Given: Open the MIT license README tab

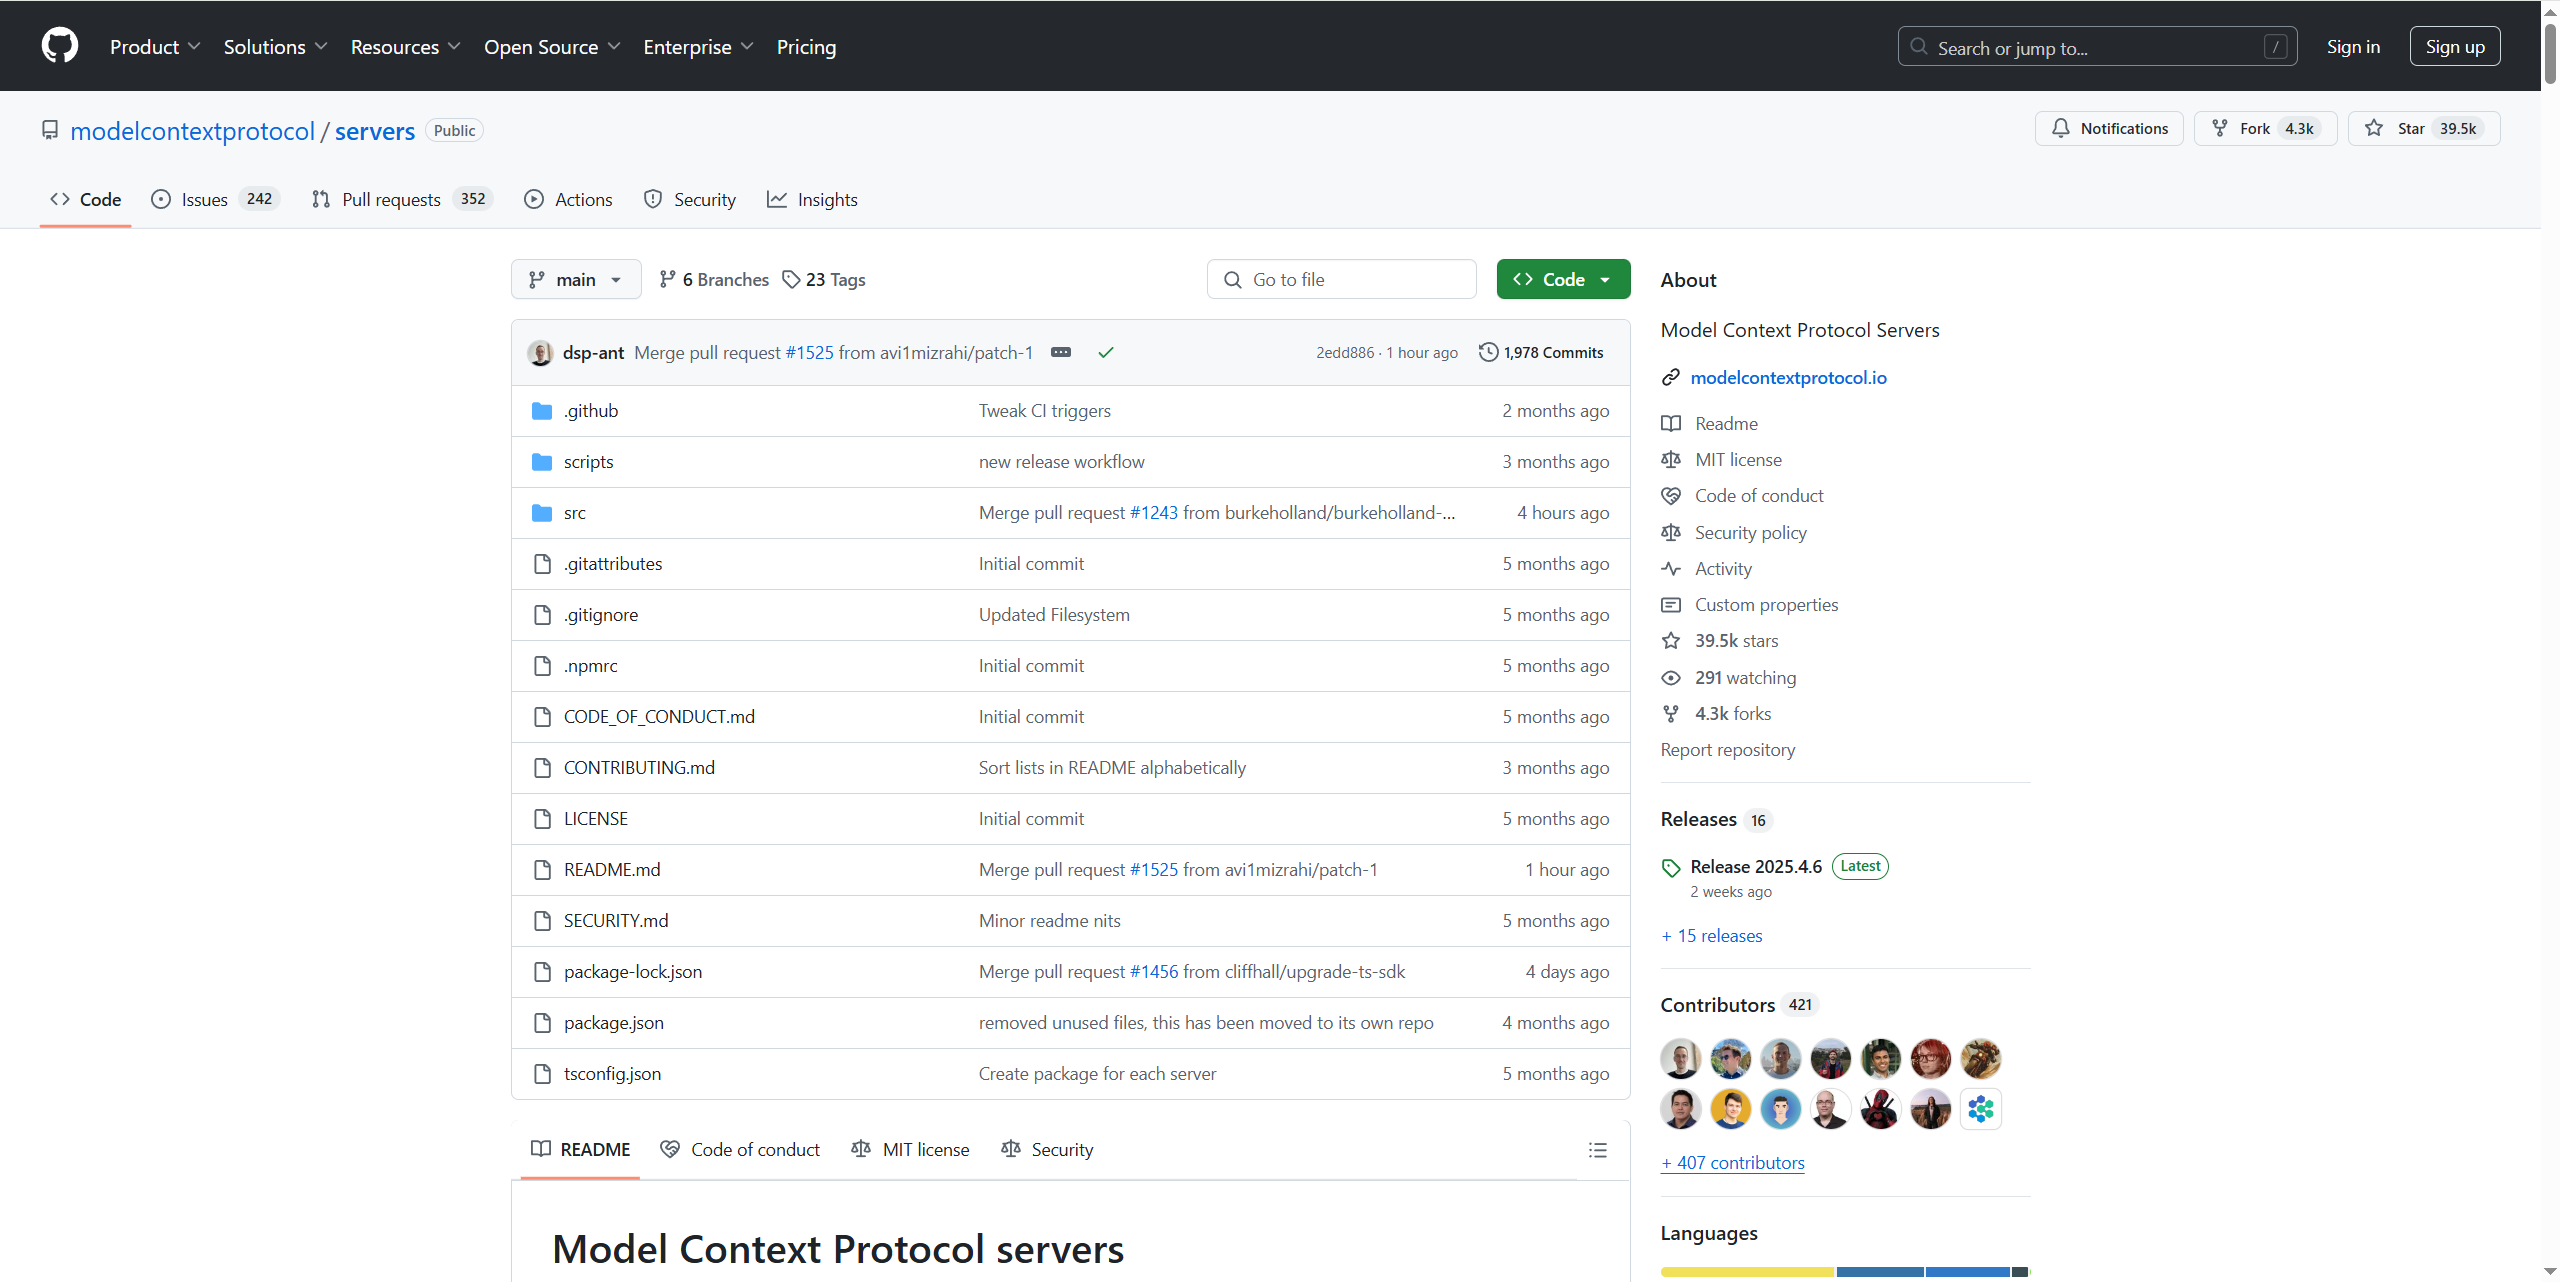Looking at the screenshot, I should [x=910, y=1149].
